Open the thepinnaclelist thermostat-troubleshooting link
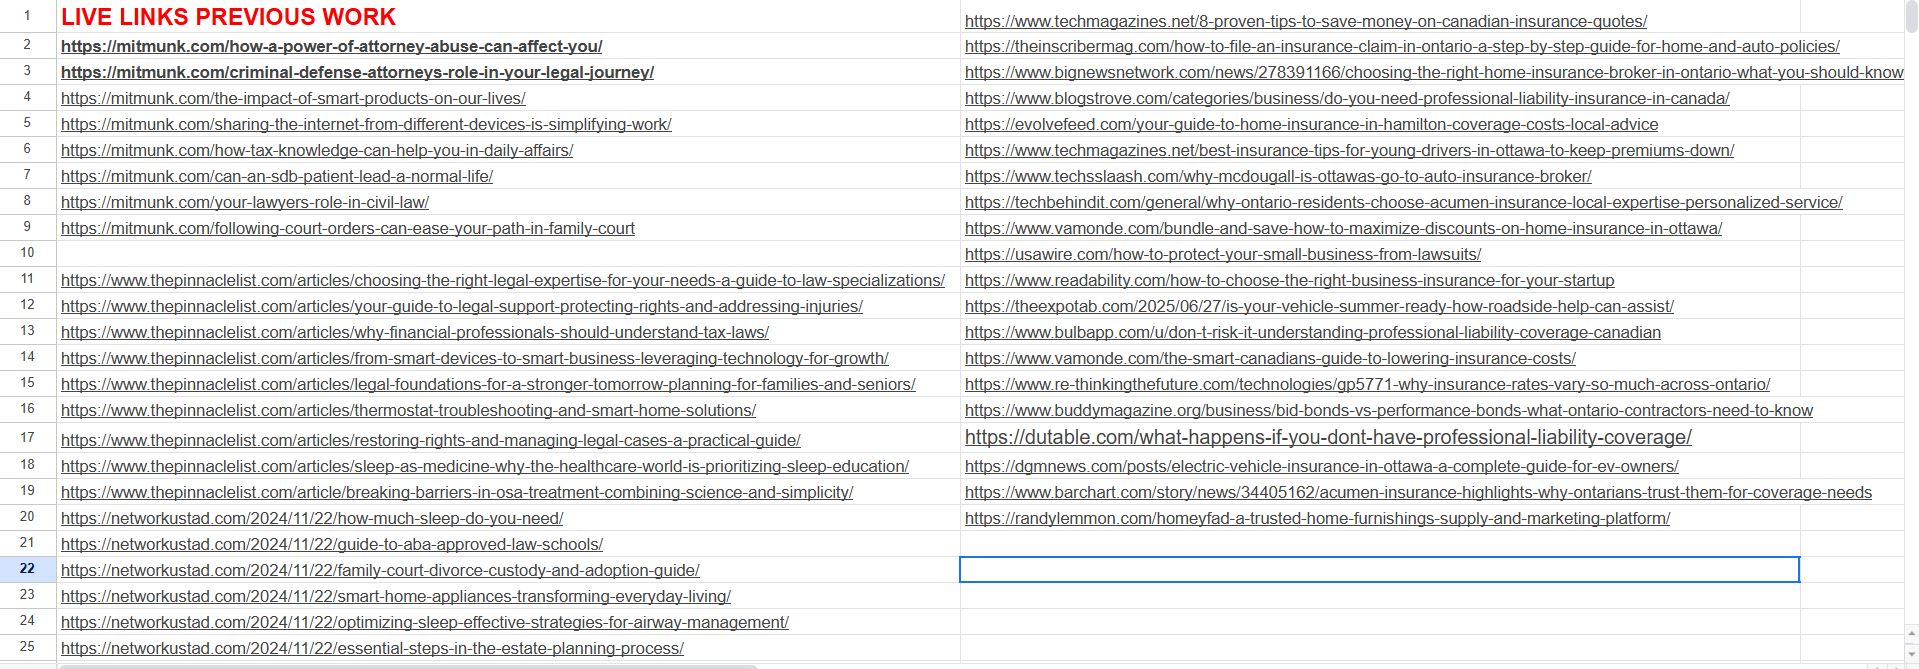 408,410
